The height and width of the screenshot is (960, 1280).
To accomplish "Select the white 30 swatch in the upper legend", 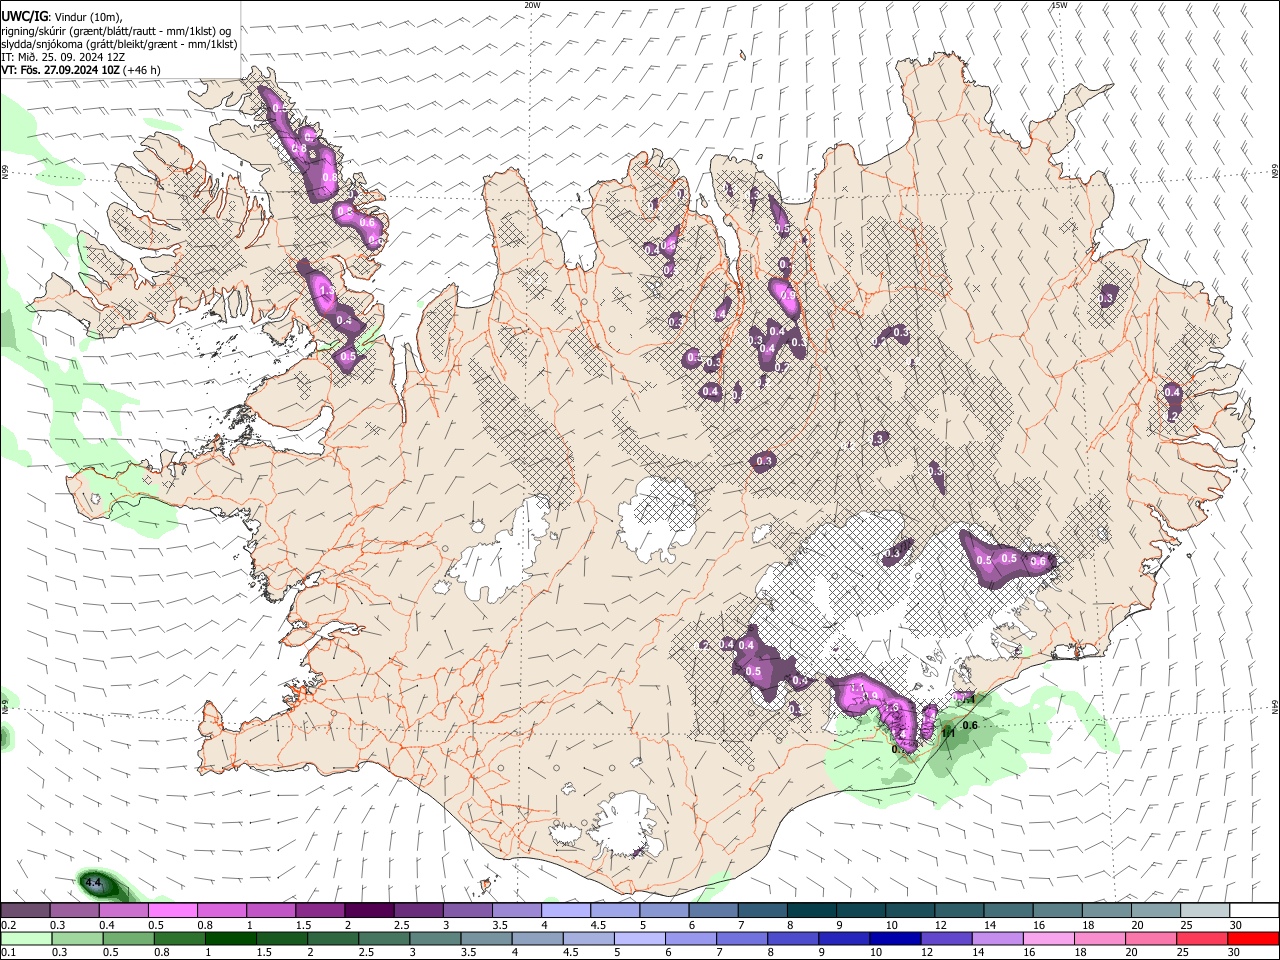I will click(1255, 910).
